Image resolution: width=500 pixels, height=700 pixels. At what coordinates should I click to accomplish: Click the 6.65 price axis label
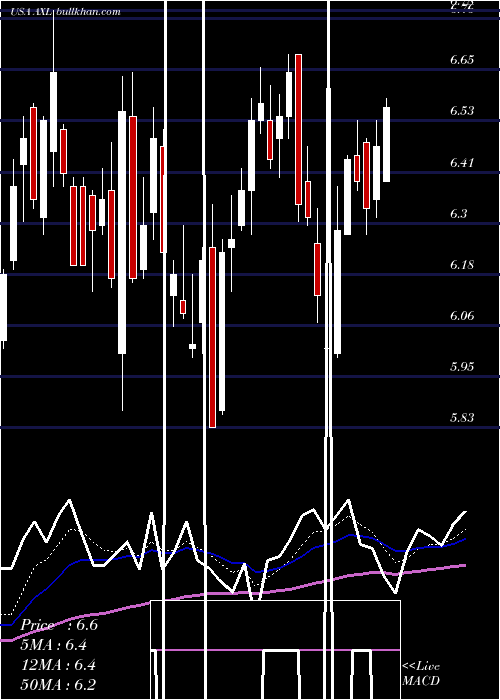pos(462,60)
